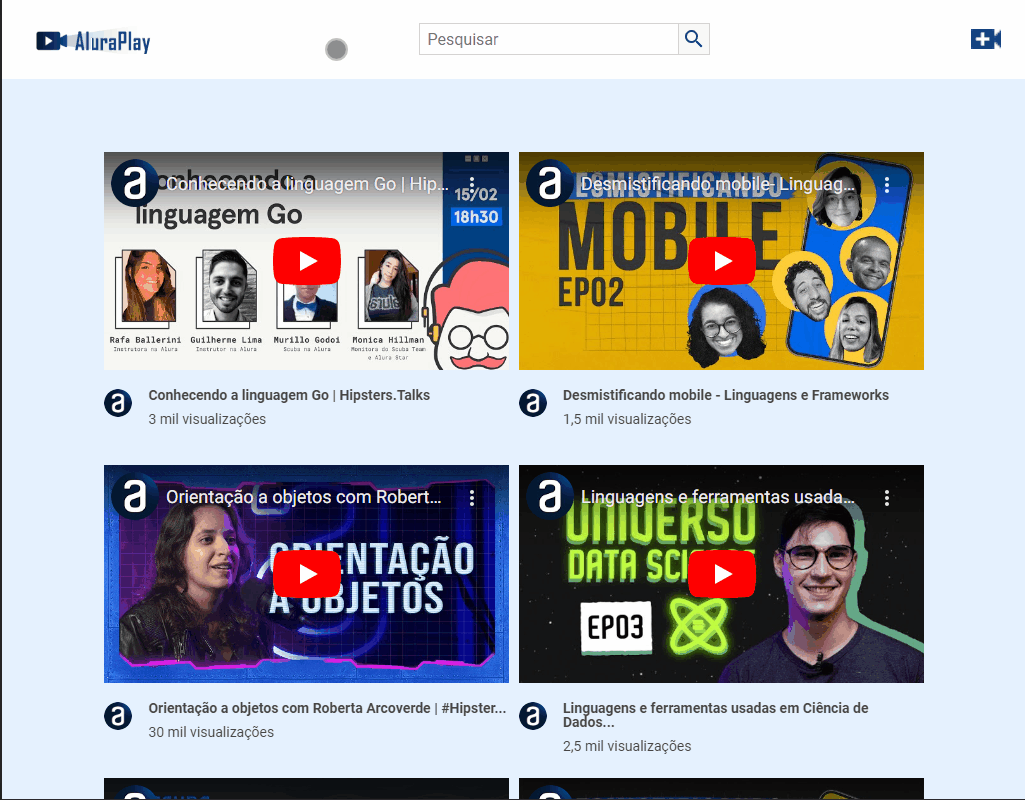Click embed title 'Conhecendo a linguagem Go | Hip...'
1025x800 pixels.
click(x=307, y=184)
